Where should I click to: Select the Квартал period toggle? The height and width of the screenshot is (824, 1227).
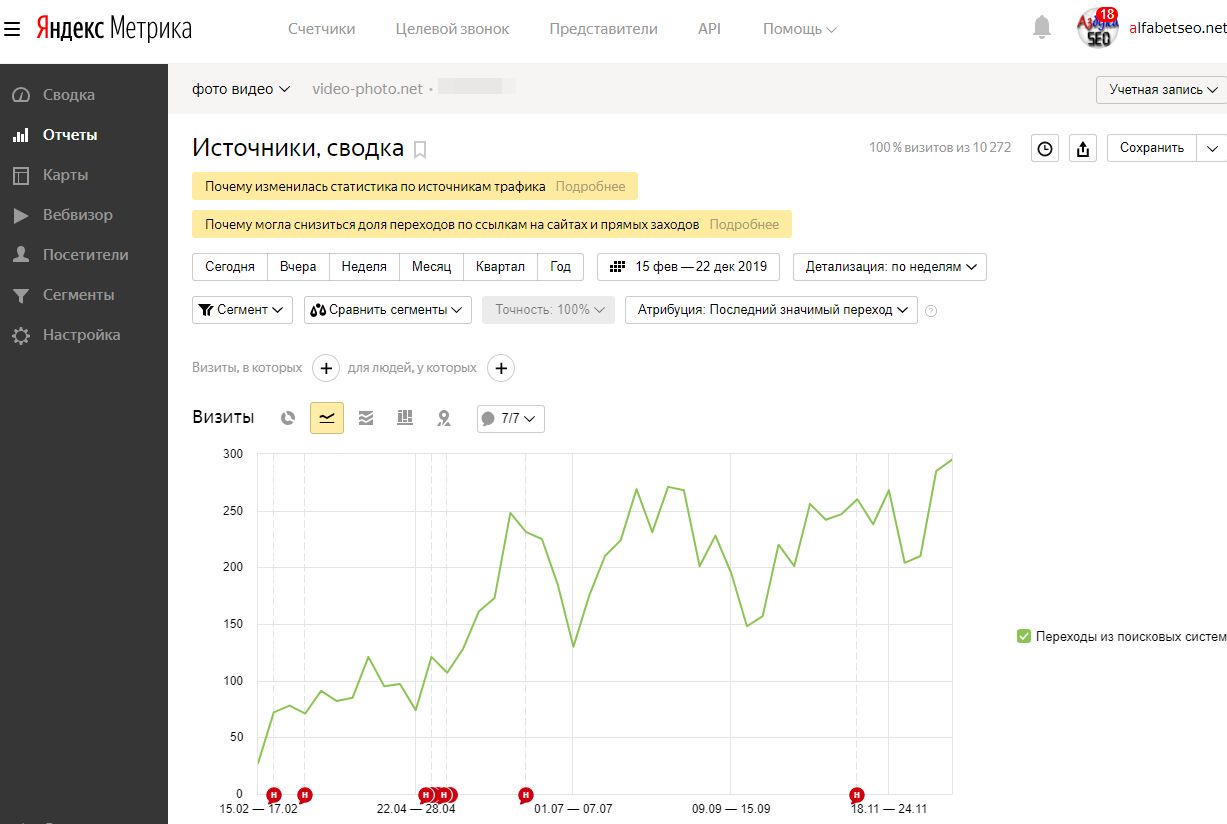click(x=500, y=267)
